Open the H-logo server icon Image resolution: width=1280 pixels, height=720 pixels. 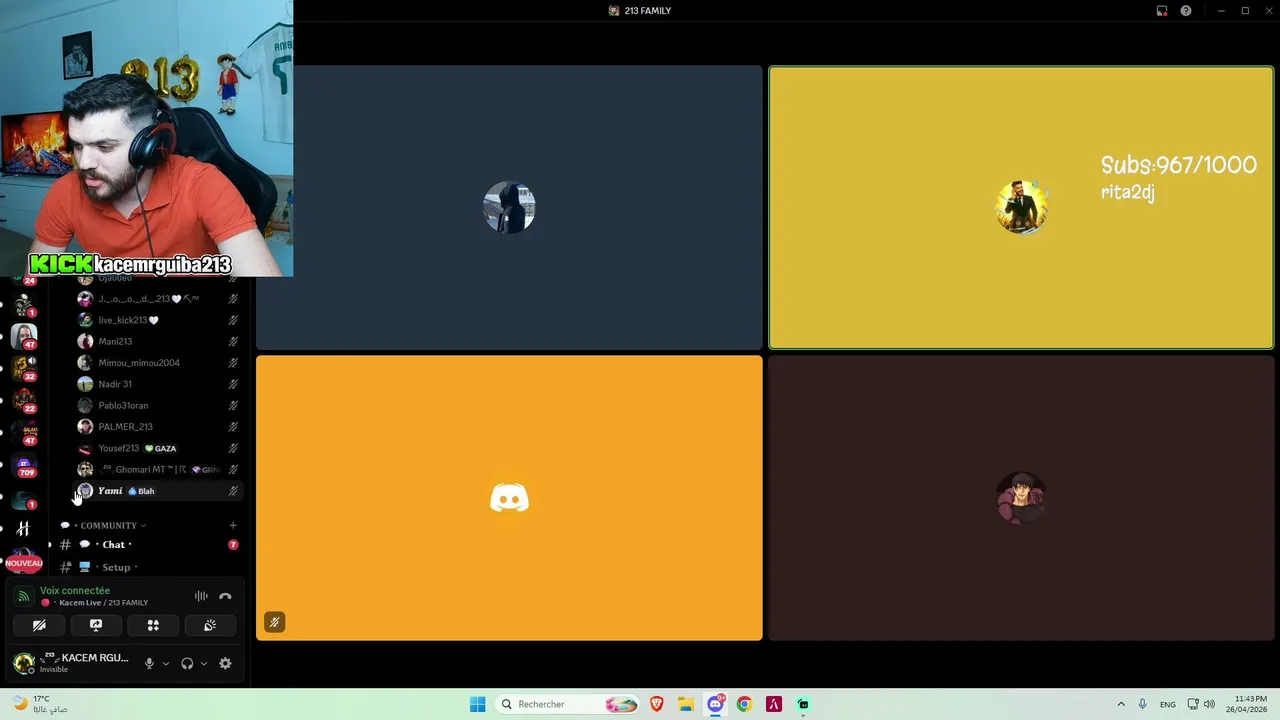click(24, 528)
